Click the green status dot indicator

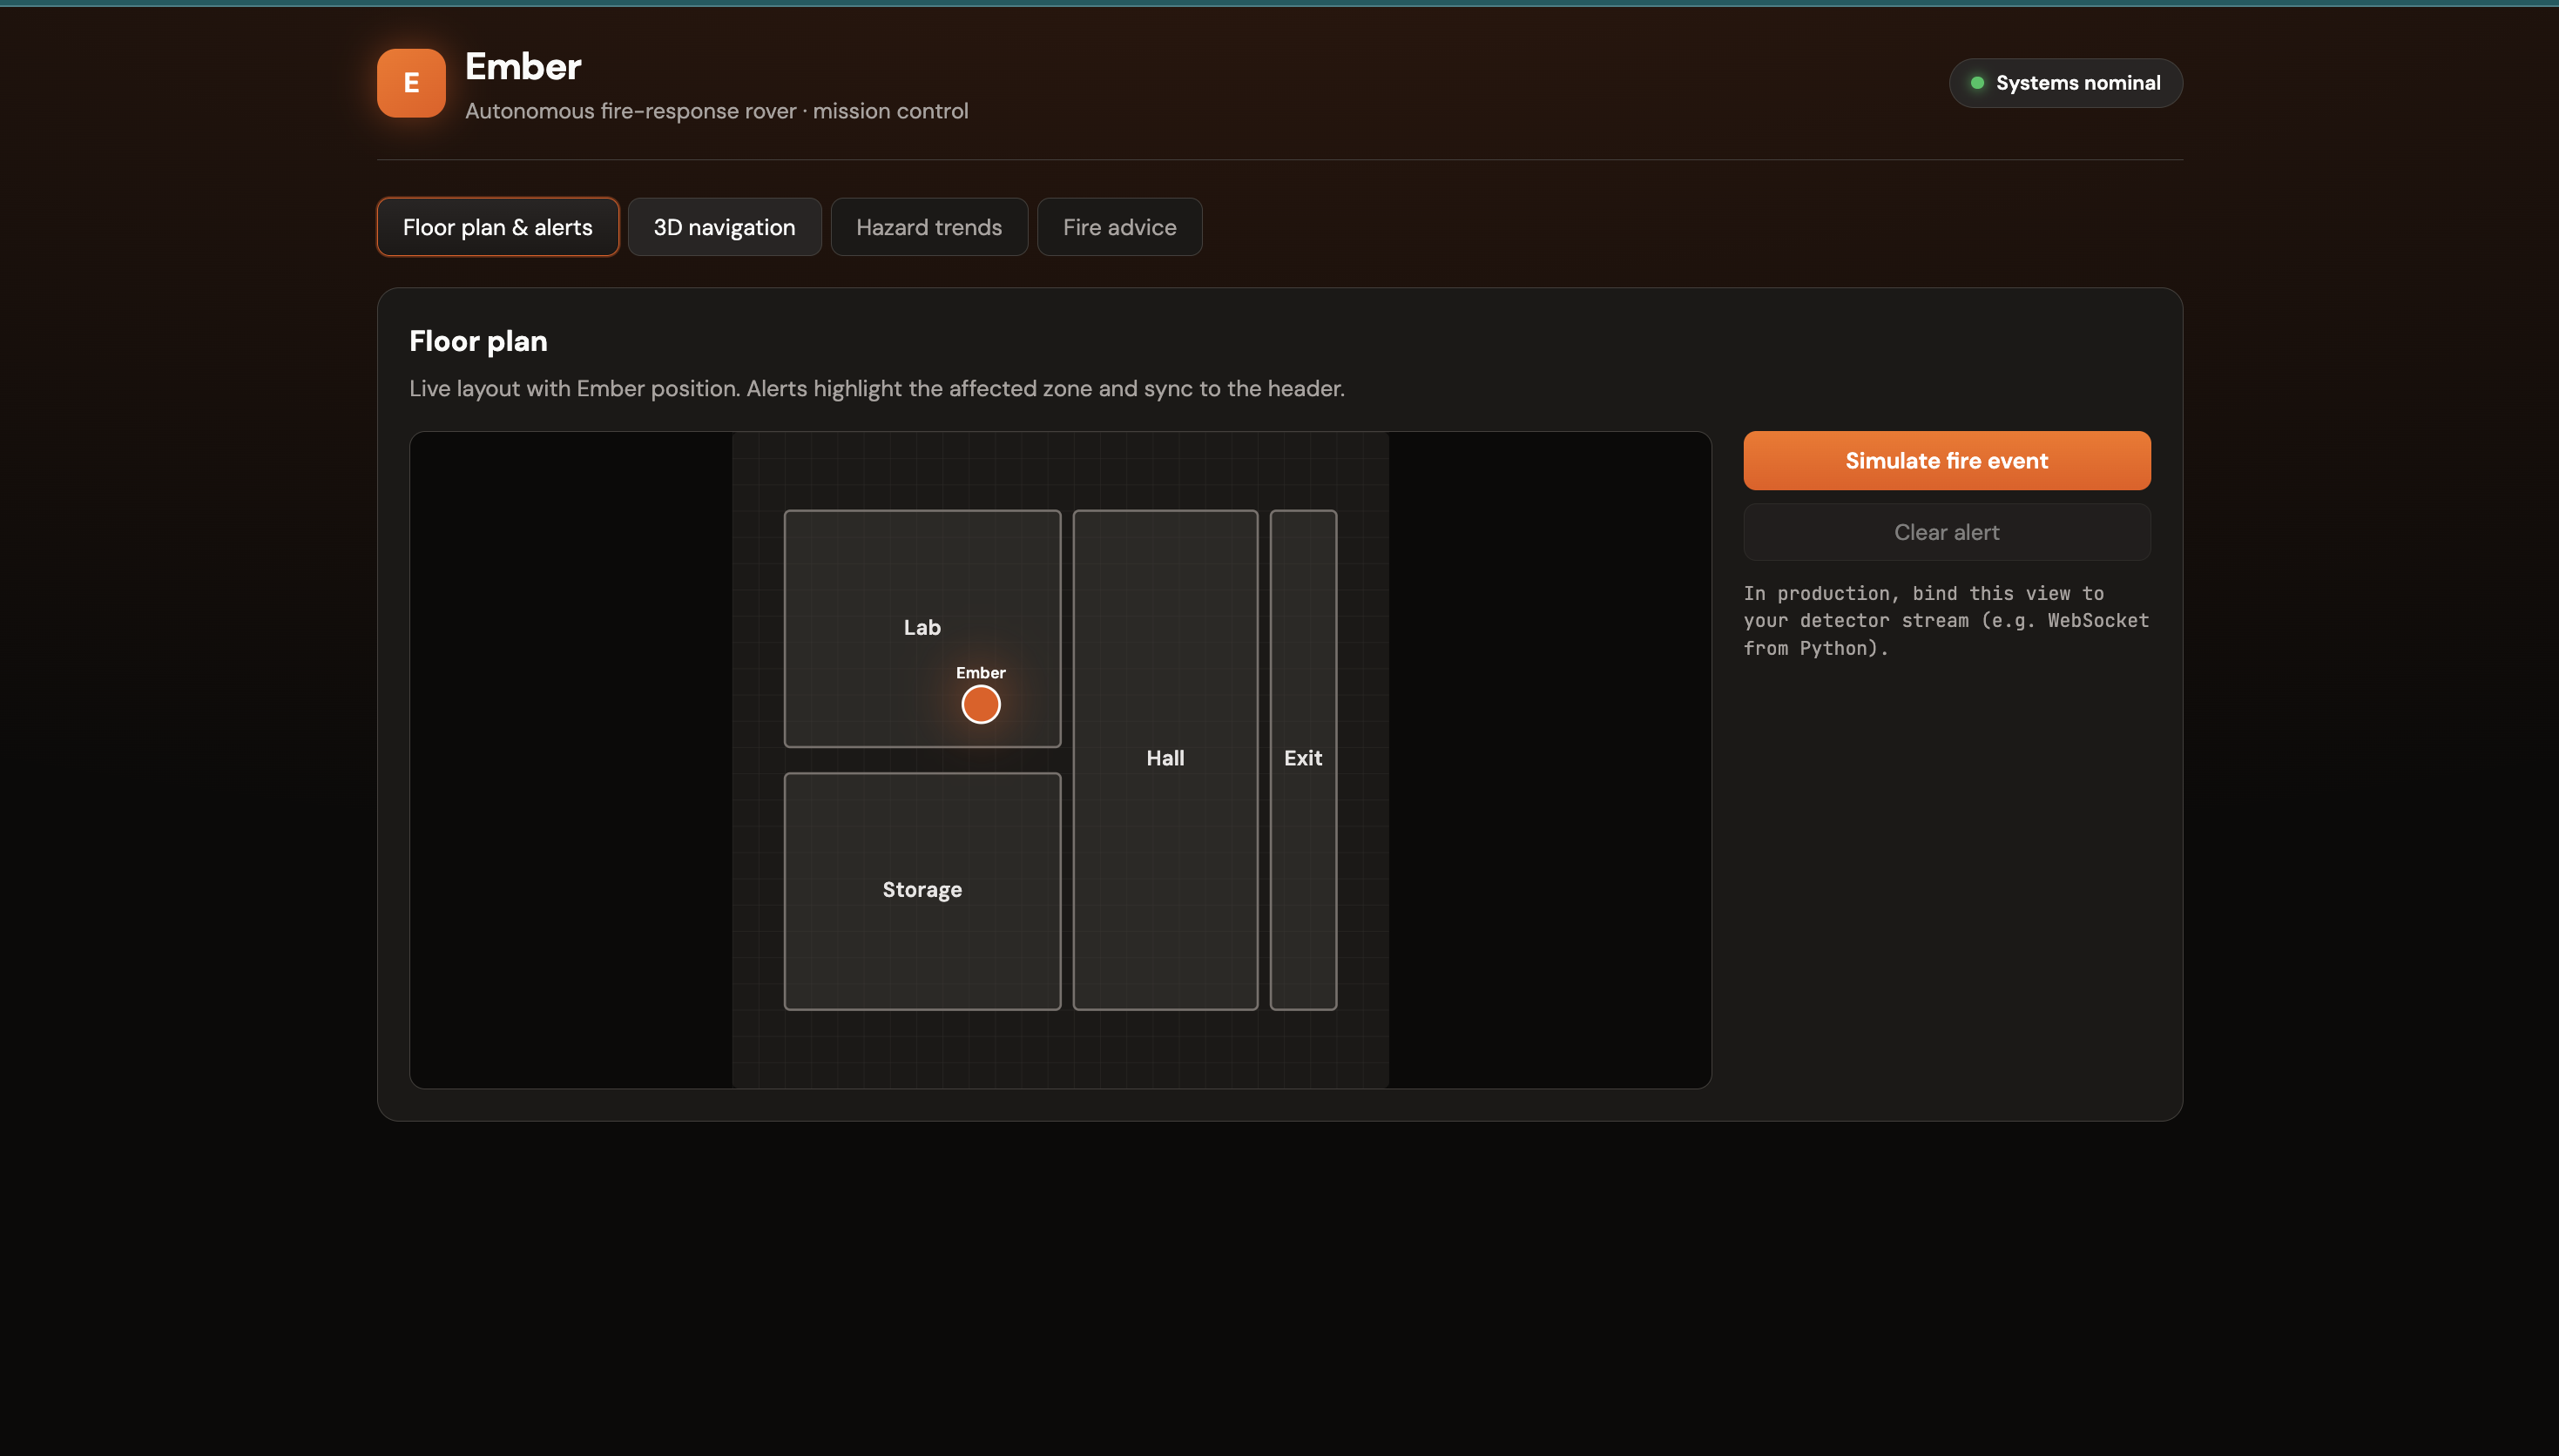click(1976, 83)
